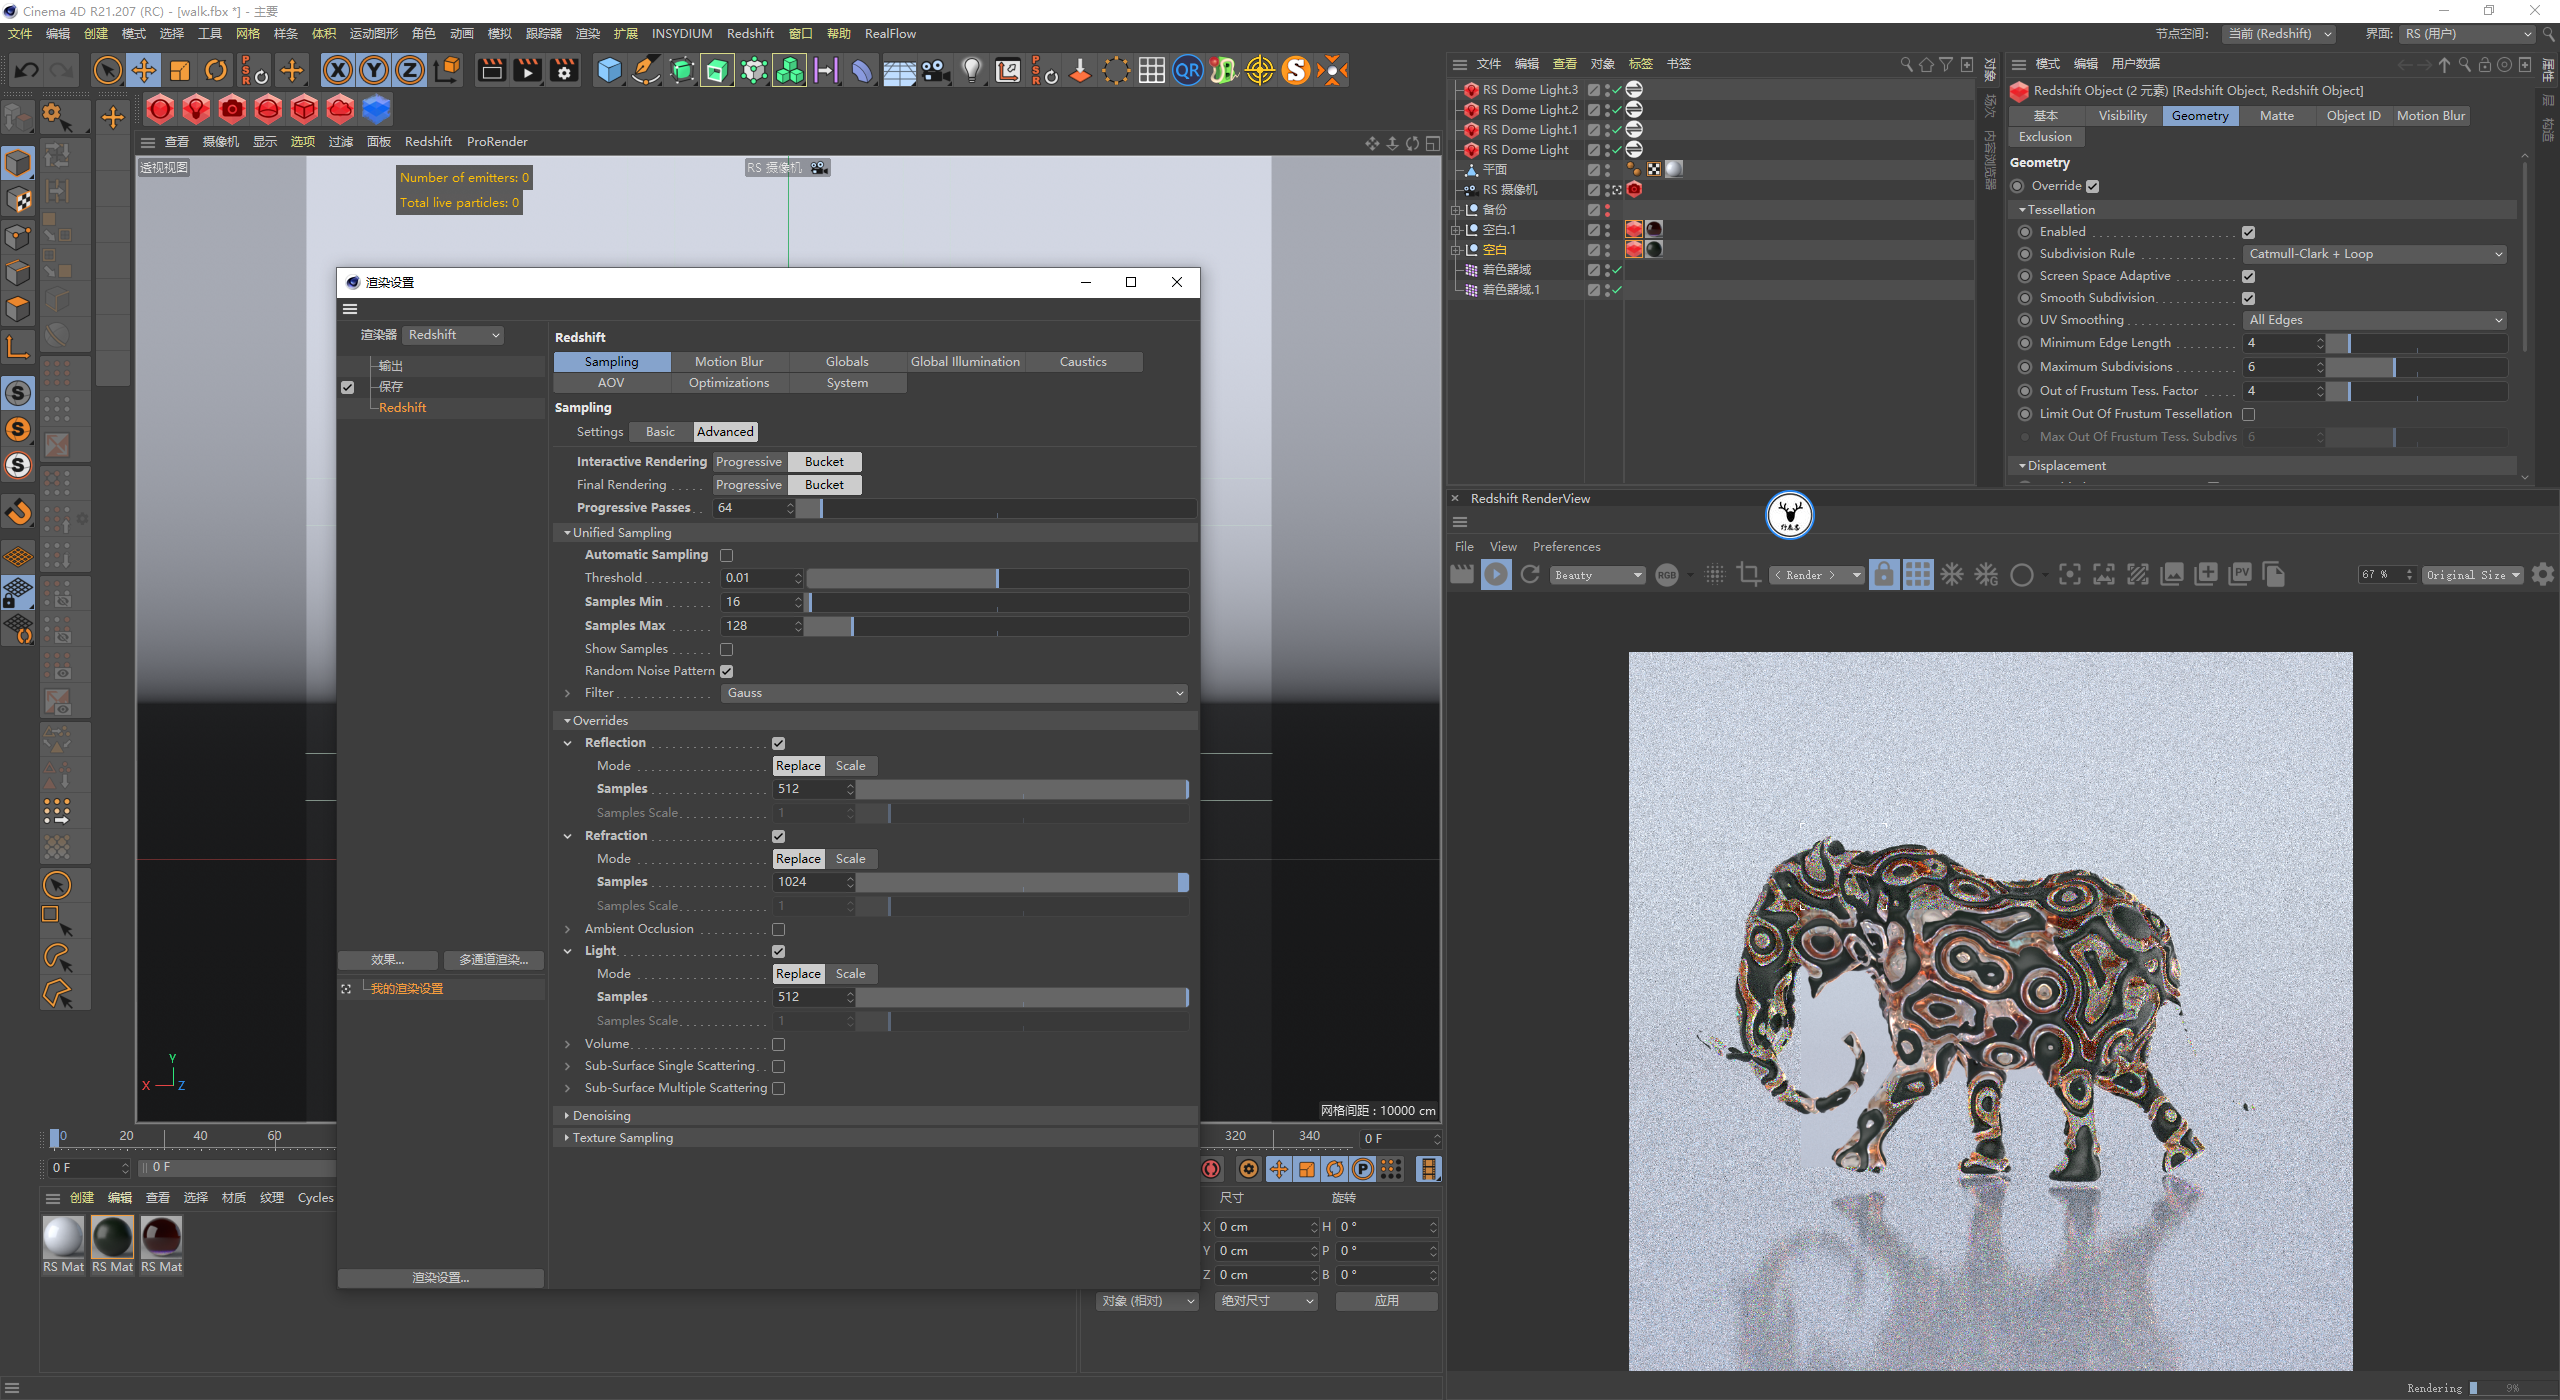Open the Subdivision Rule dropdown
The image size is (2560, 1400).
pyautogui.click(x=2374, y=254)
